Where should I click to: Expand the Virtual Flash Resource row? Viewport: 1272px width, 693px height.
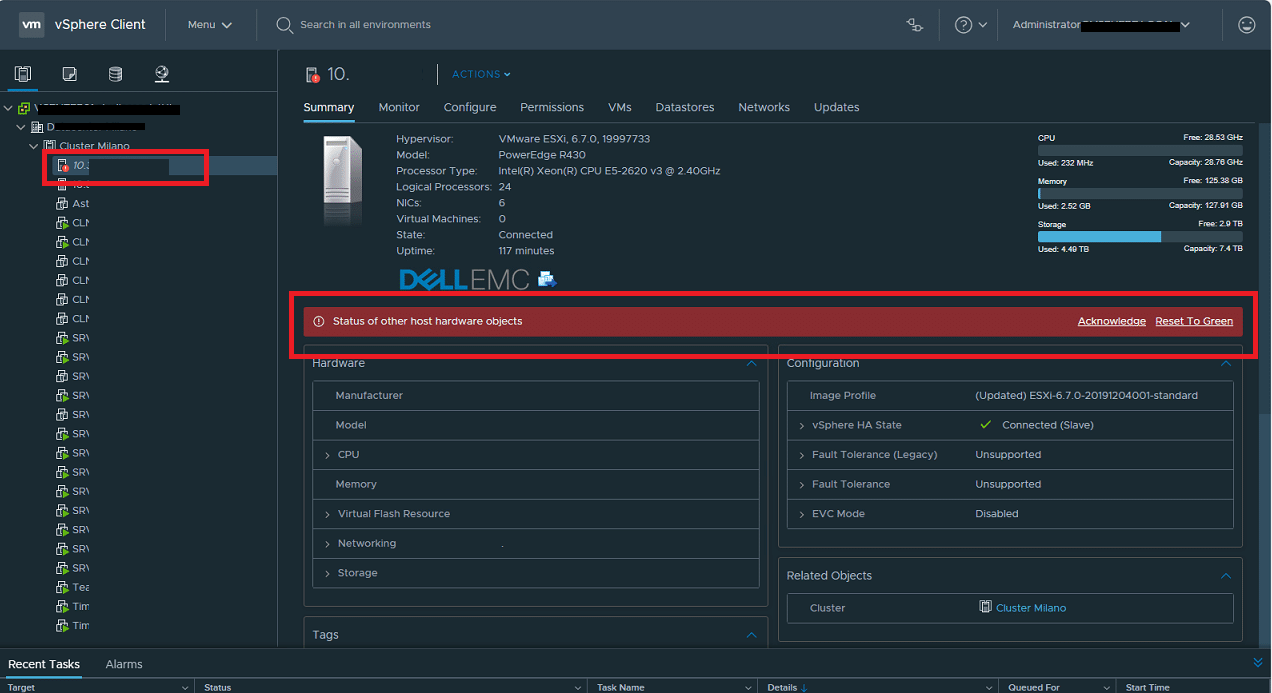(327, 514)
